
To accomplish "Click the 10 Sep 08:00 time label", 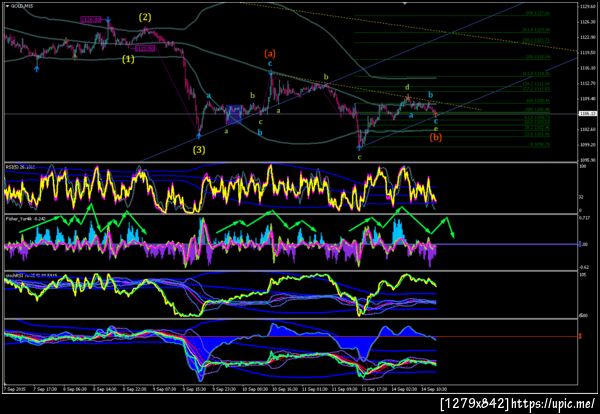I will point(253,389).
